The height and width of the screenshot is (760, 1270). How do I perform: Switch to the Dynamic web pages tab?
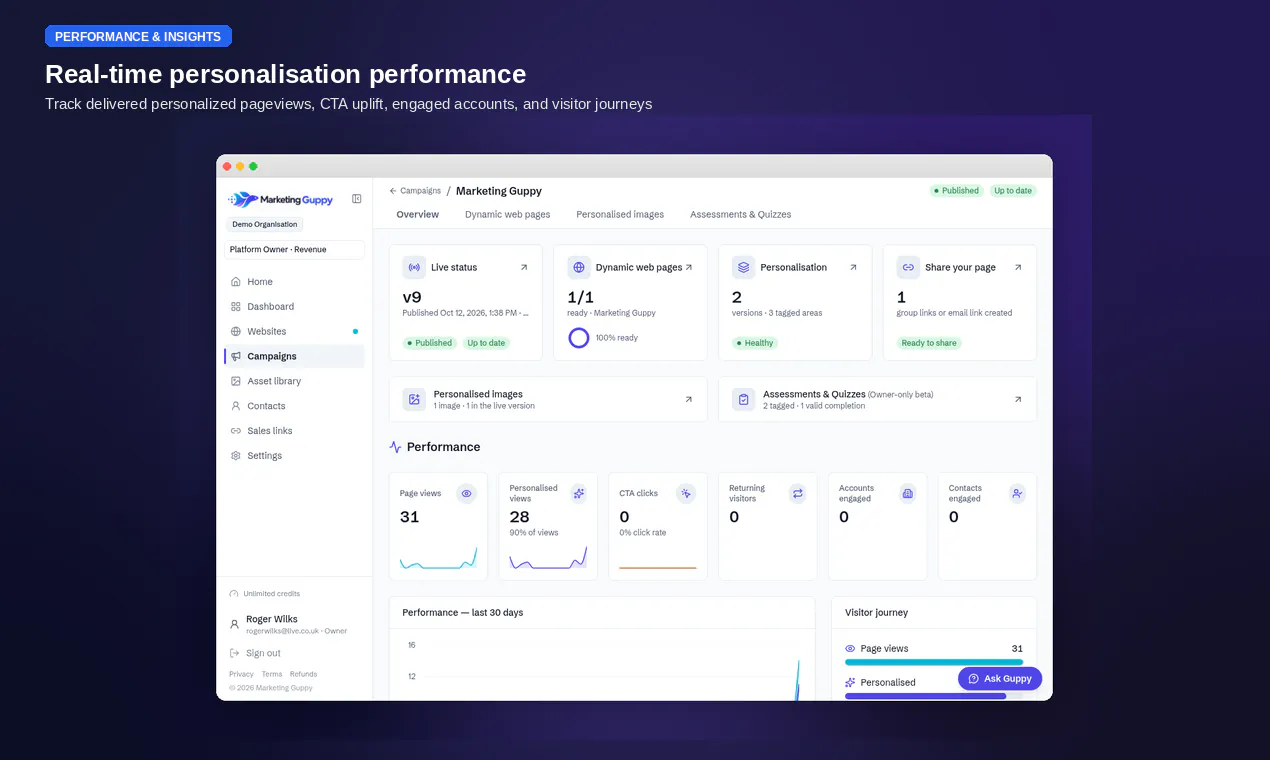pyautogui.click(x=507, y=214)
